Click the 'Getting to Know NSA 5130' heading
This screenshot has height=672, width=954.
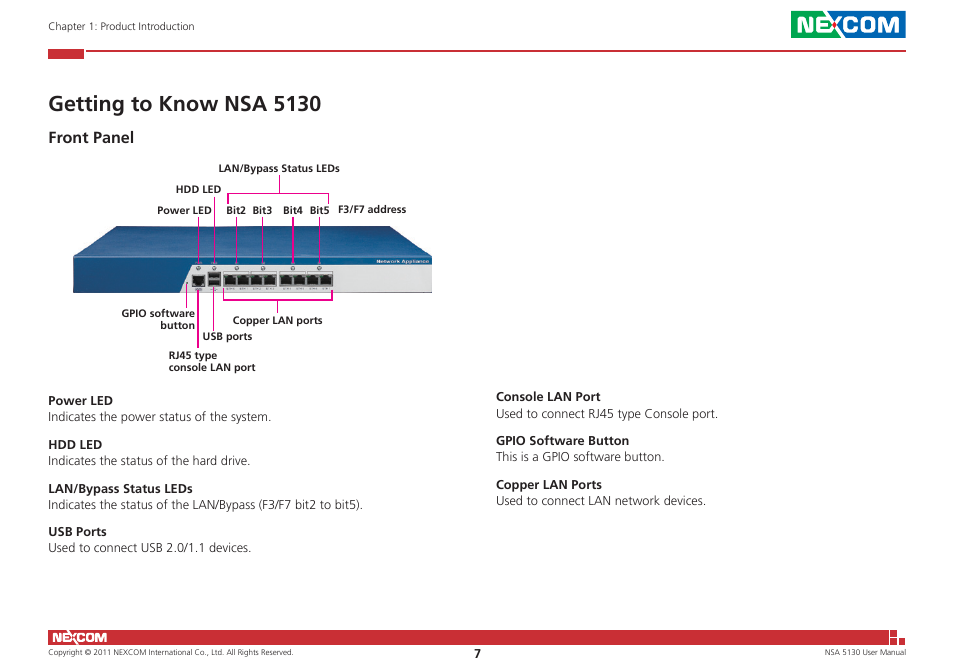point(184,104)
